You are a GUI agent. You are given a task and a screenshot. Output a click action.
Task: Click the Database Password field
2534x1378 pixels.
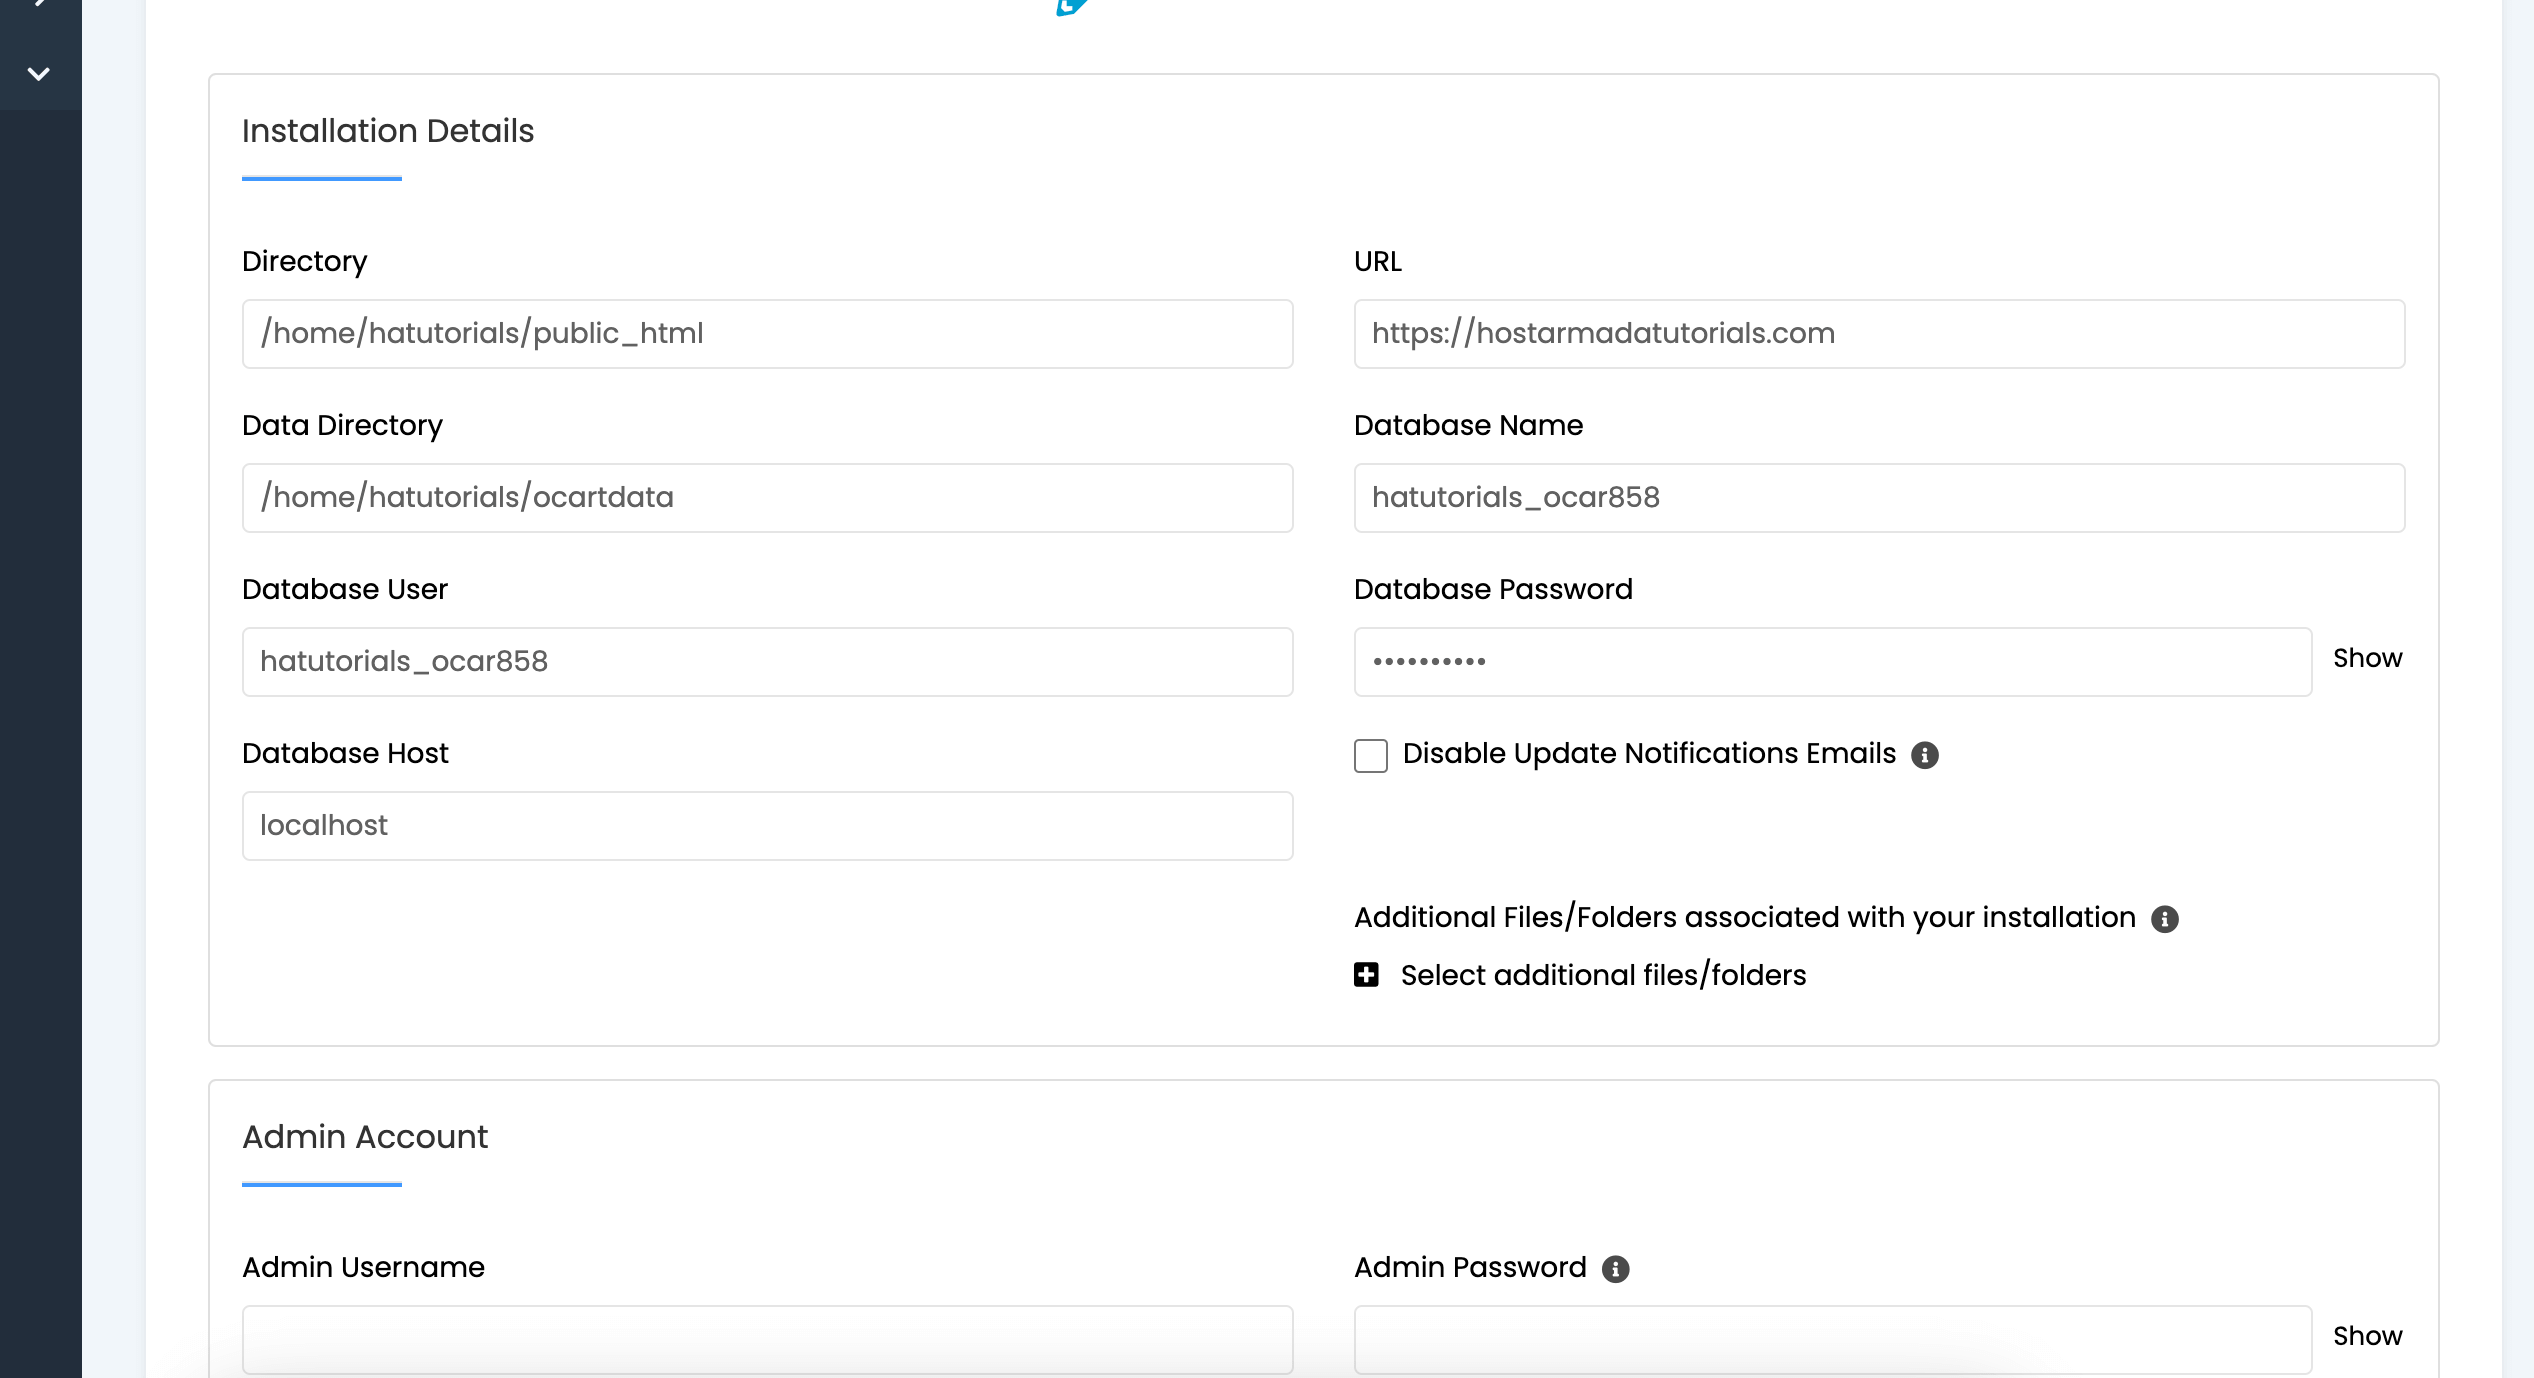coord(1832,662)
